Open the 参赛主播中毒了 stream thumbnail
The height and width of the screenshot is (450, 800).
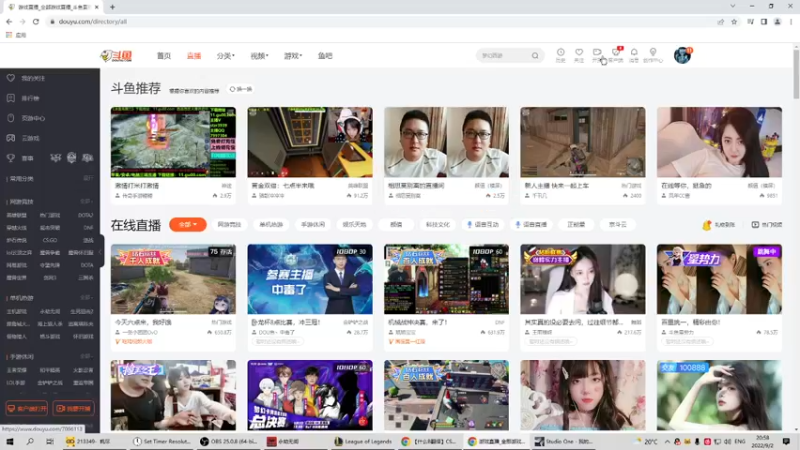[310, 279]
